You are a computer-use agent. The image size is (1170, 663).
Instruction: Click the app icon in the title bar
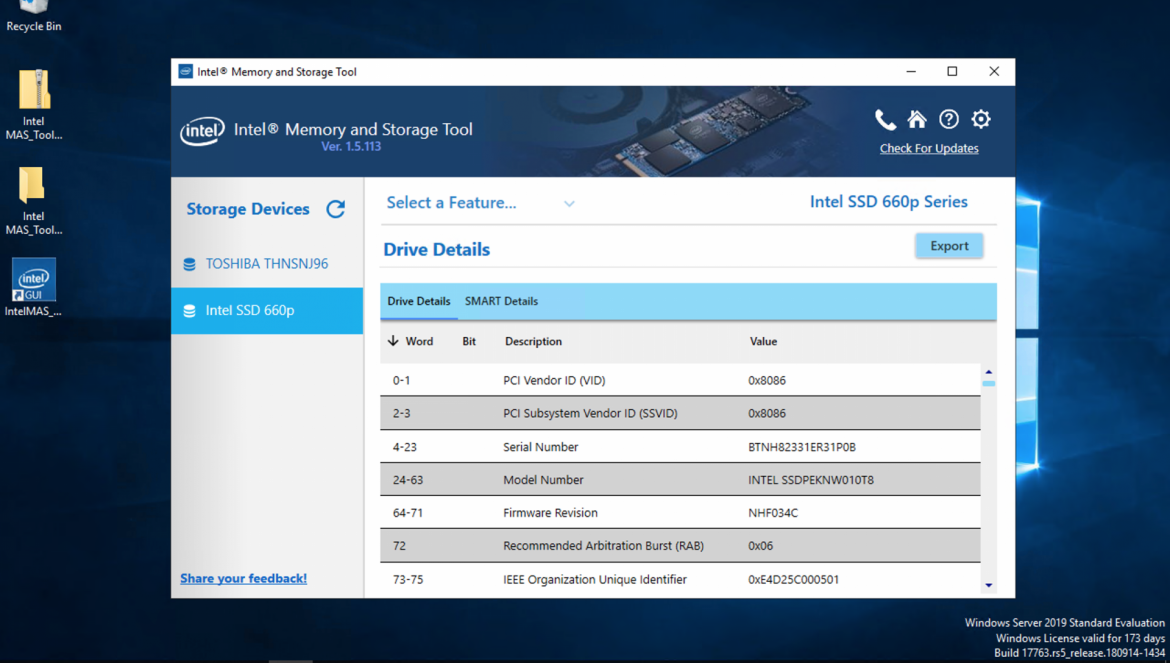tap(186, 72)
